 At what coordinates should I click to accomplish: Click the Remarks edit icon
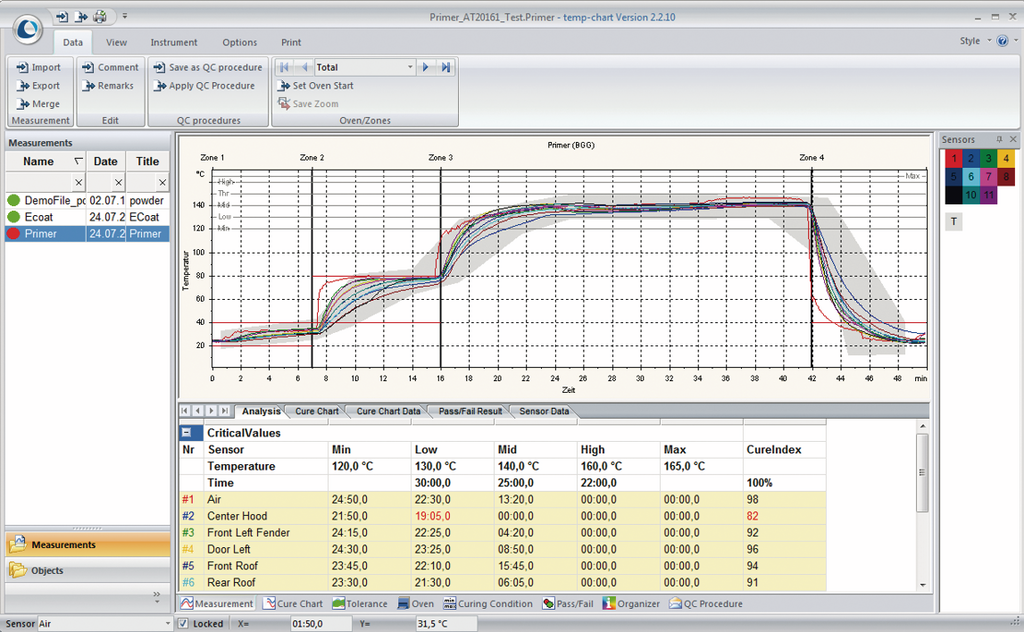[x=88, y=86]
